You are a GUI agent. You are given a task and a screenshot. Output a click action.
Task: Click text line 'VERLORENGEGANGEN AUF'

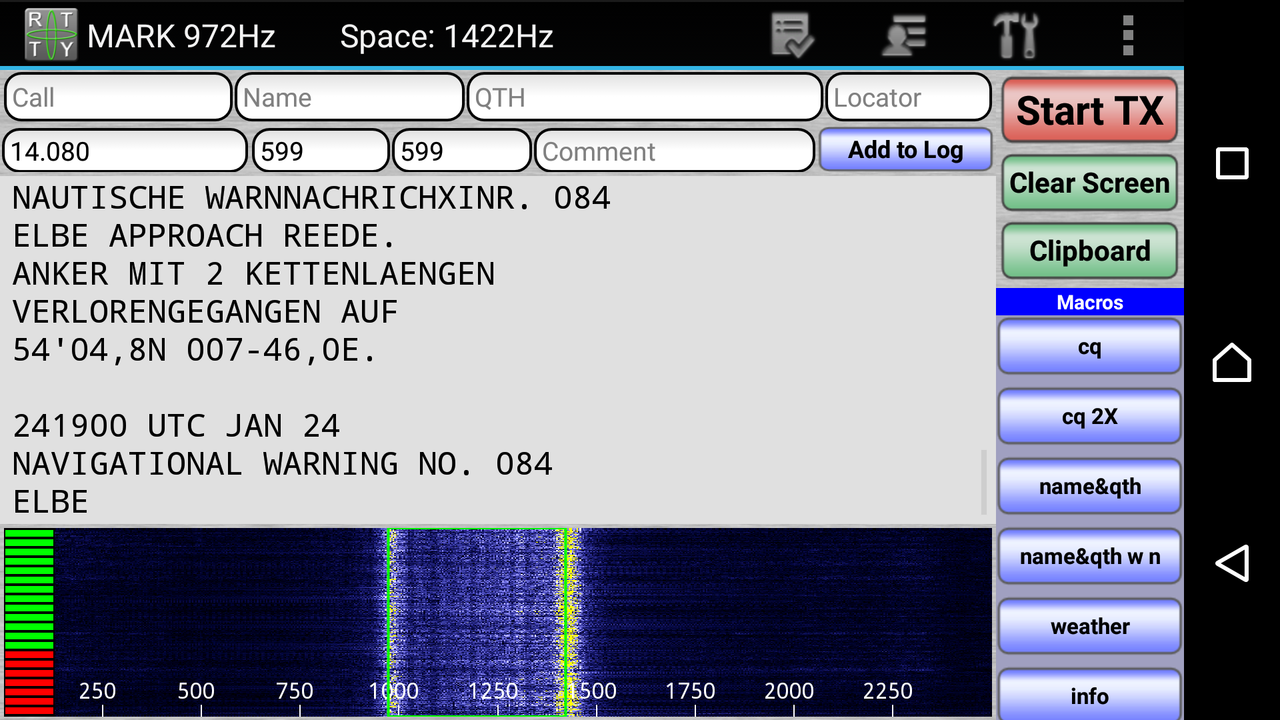click(x=205, y=312)
